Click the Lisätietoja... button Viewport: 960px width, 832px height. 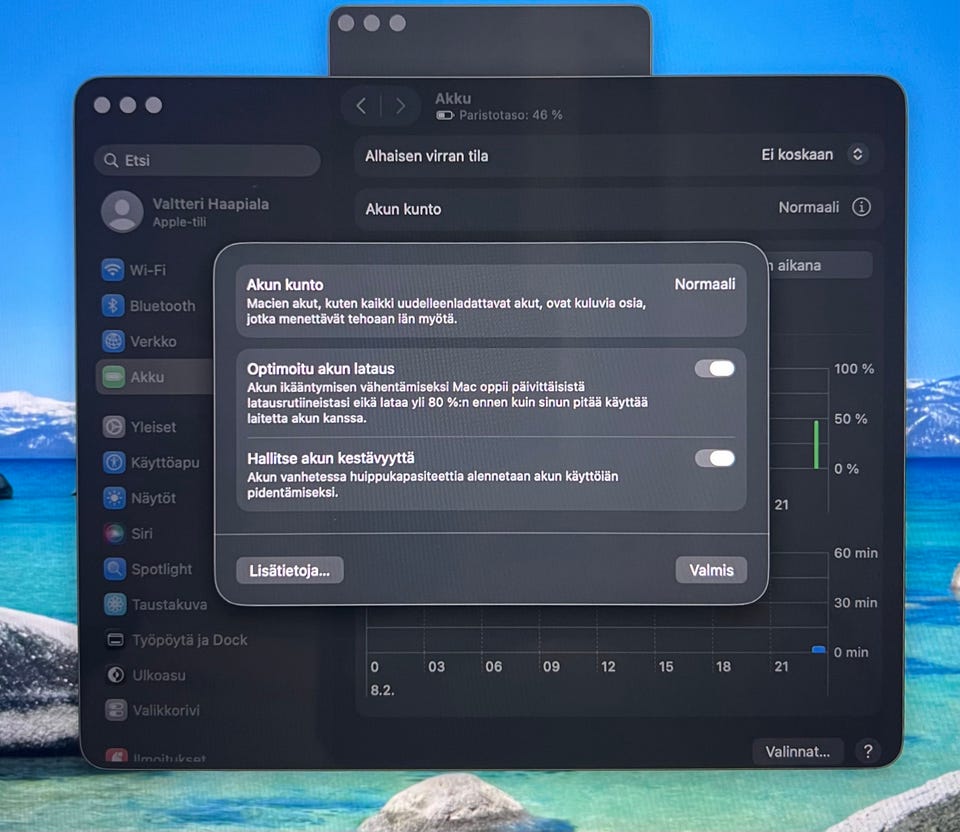[x=290, y=571]
